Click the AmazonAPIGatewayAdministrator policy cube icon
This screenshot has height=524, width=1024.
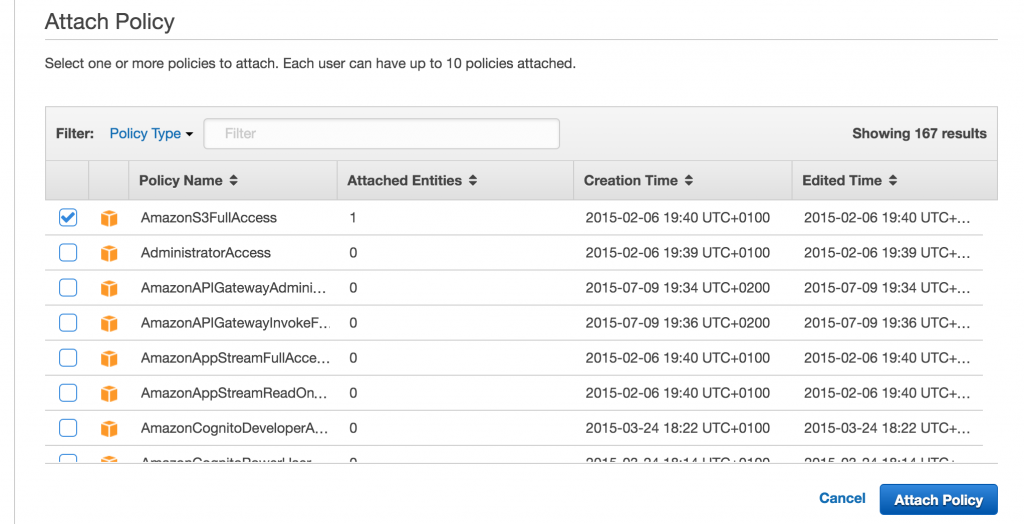(109, 288)
